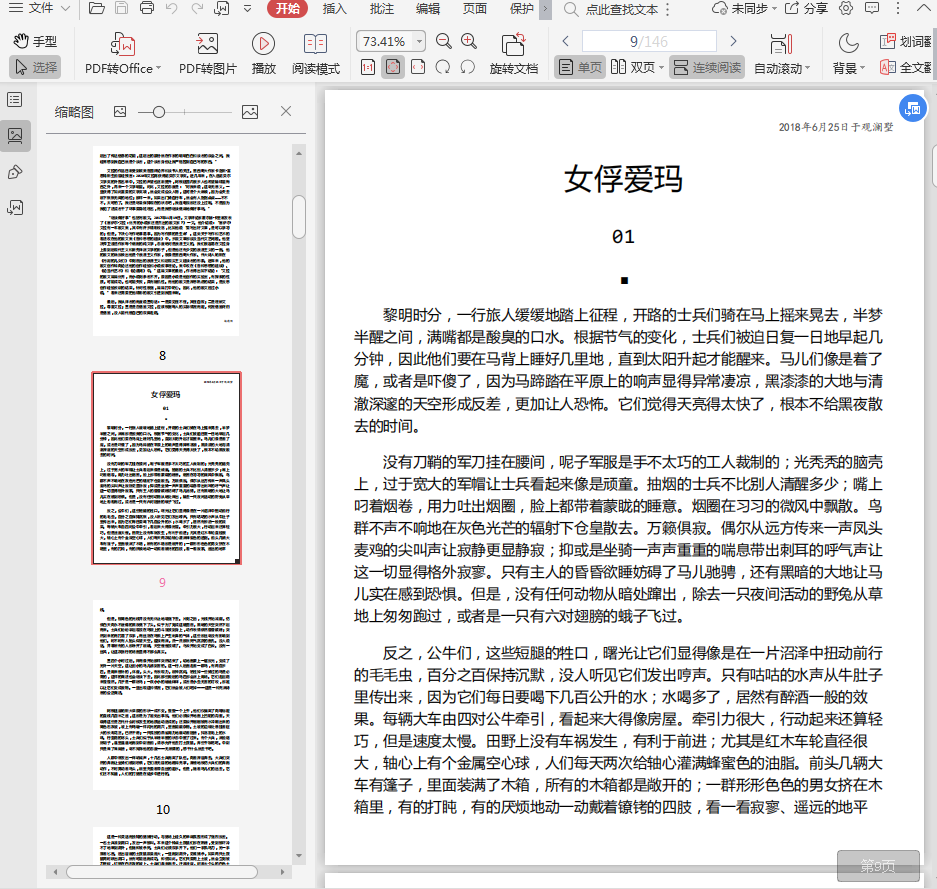Click the arrow to show more tabs
This screenshot has width=937, height=889.
[545, 8]
